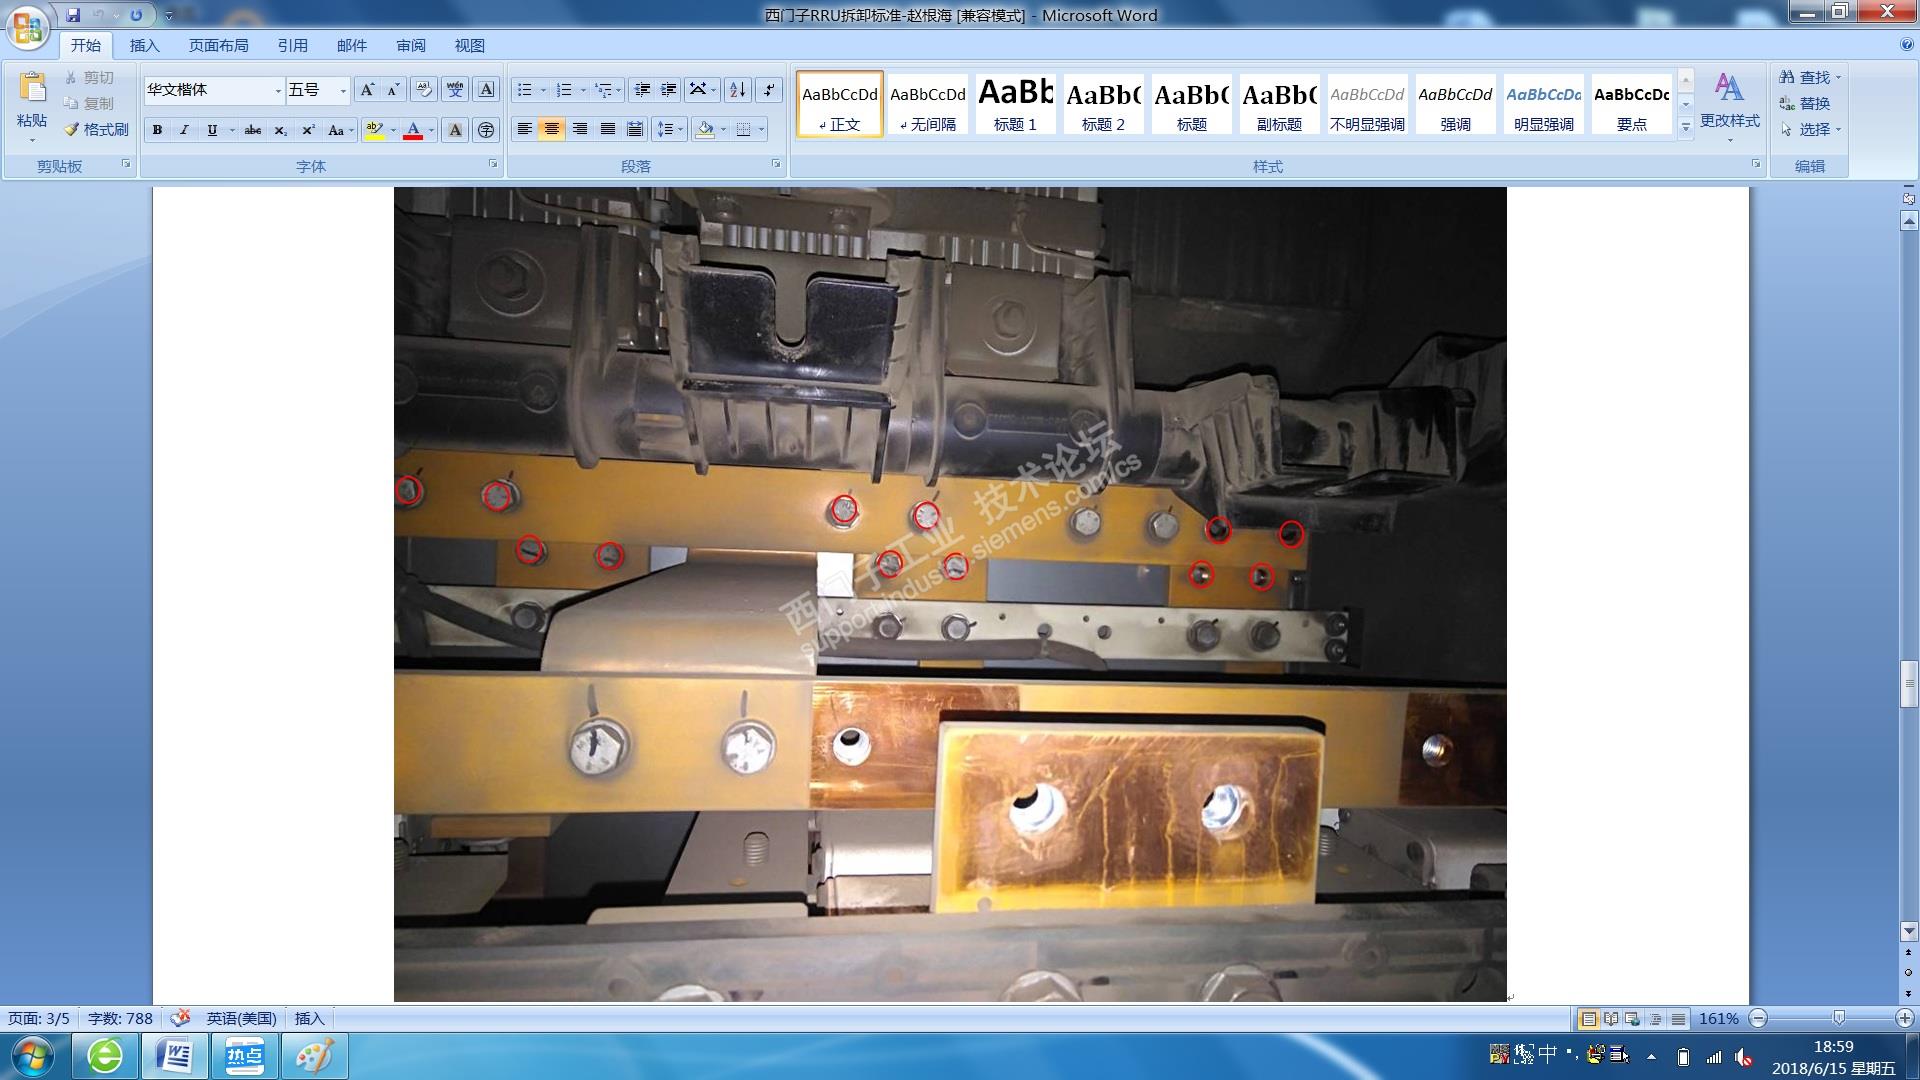Click the clear formatting eraser icon

[423, 90]
